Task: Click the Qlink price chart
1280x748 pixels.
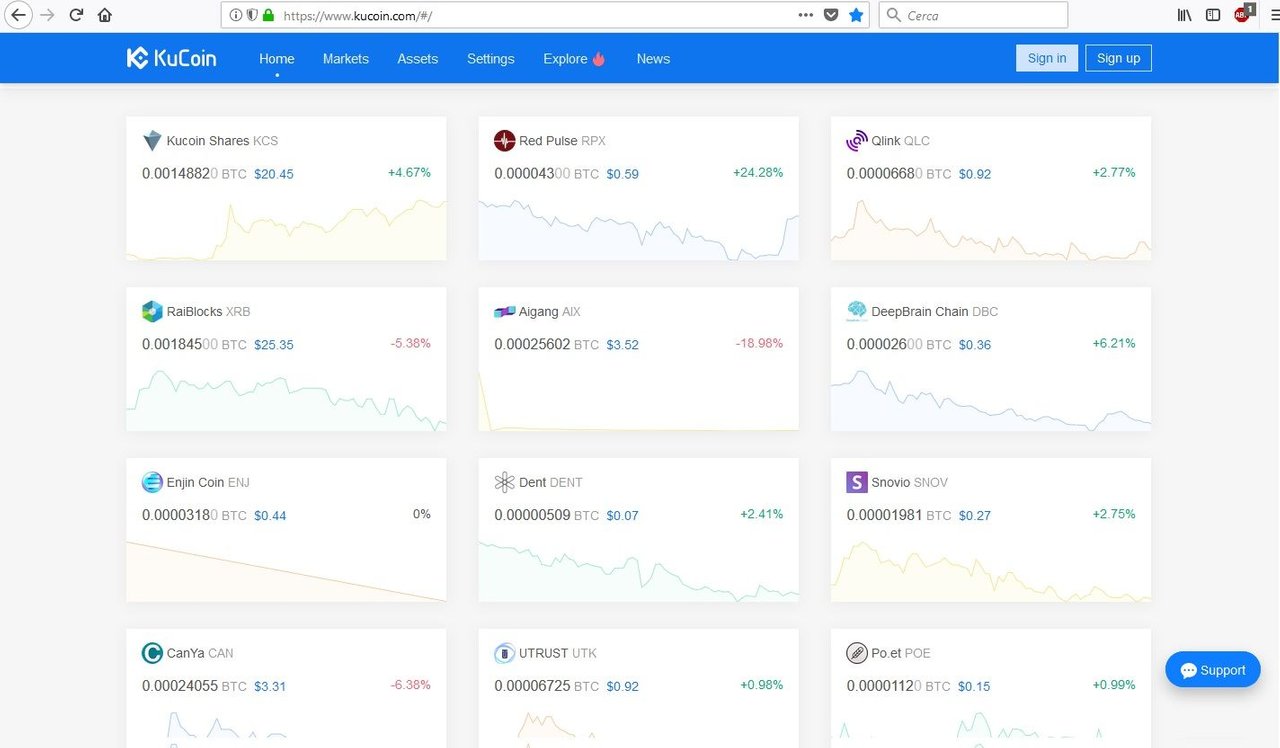Action: (991, 229)
